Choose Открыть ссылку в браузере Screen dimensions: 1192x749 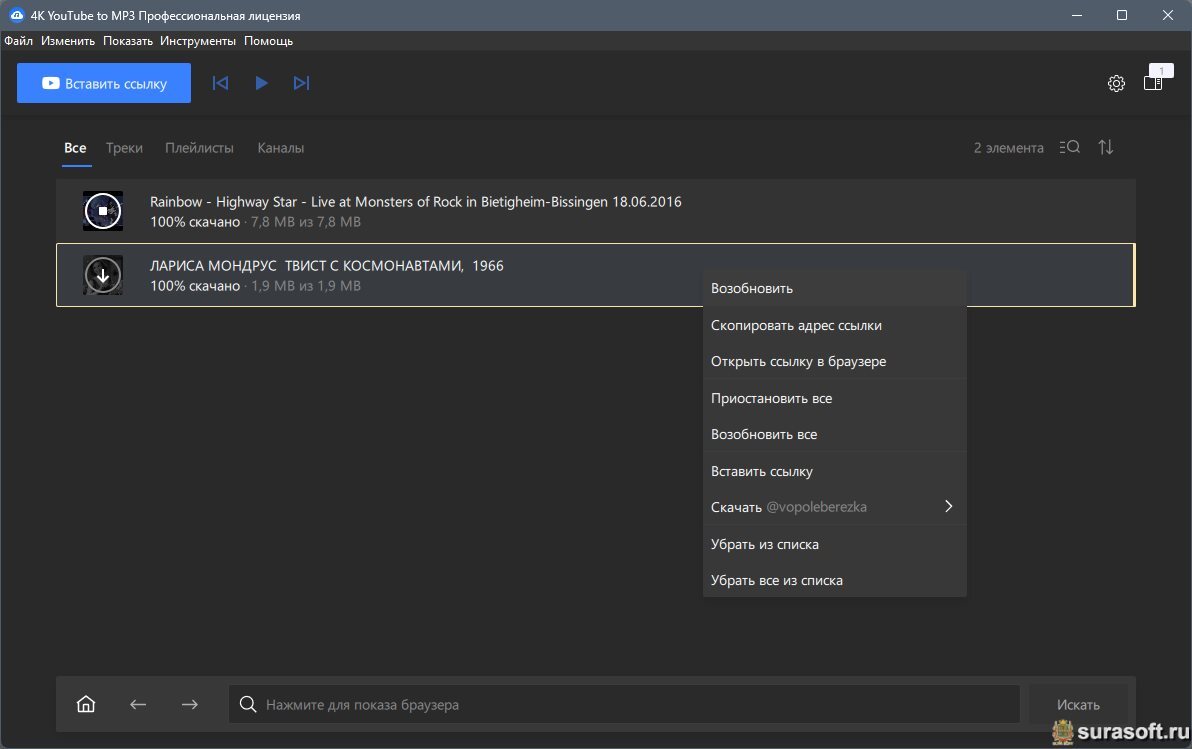point(835,361)
